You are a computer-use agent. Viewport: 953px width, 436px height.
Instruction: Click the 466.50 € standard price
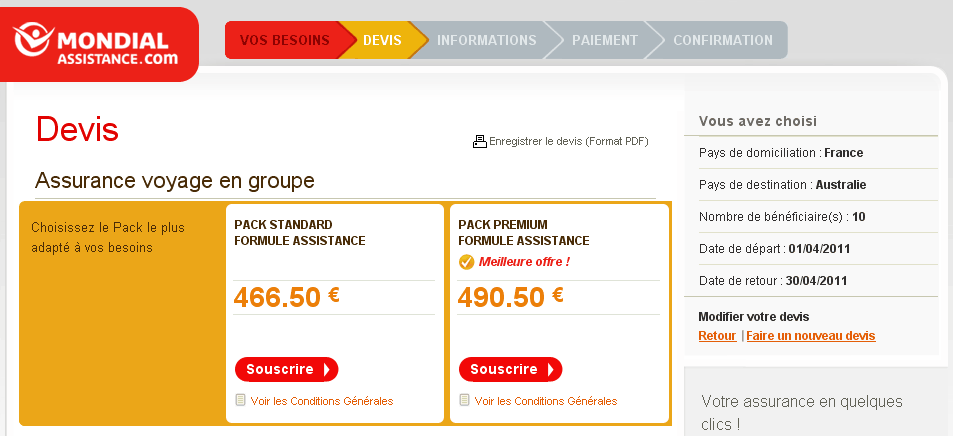pyautogui.click(x=286, y=297)
